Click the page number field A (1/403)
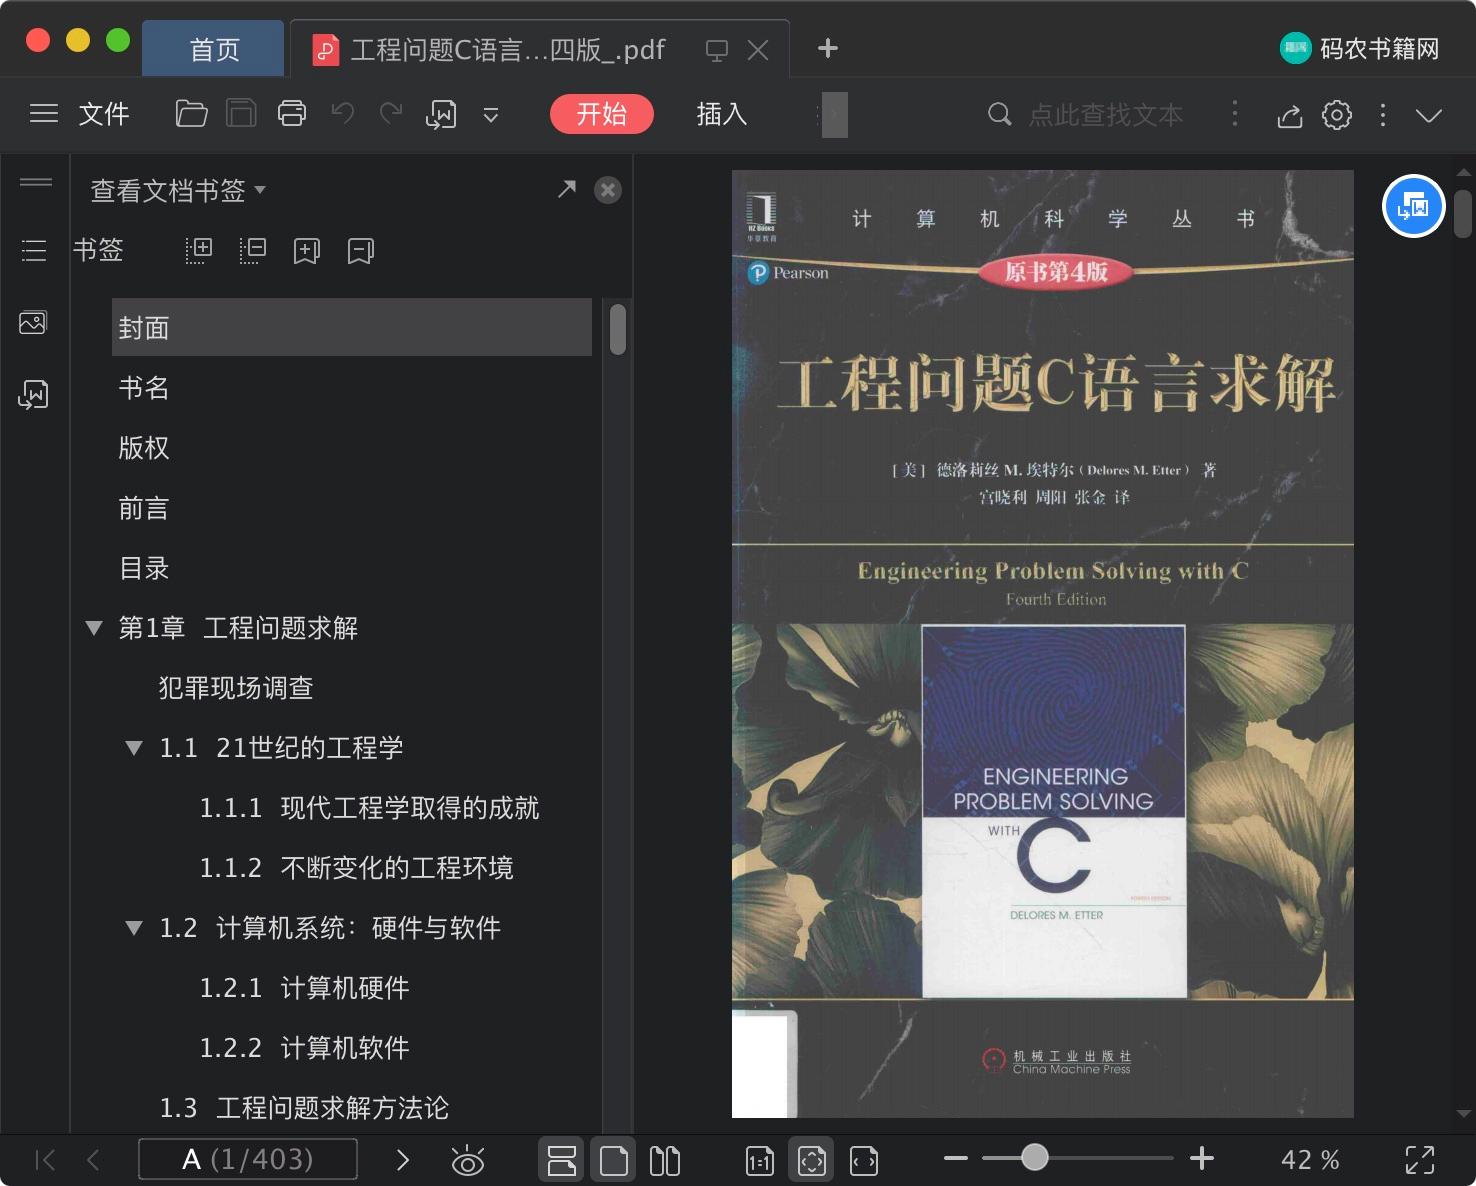The width and height of the screenshot is (1476, 1186). tap(248, 1159)
